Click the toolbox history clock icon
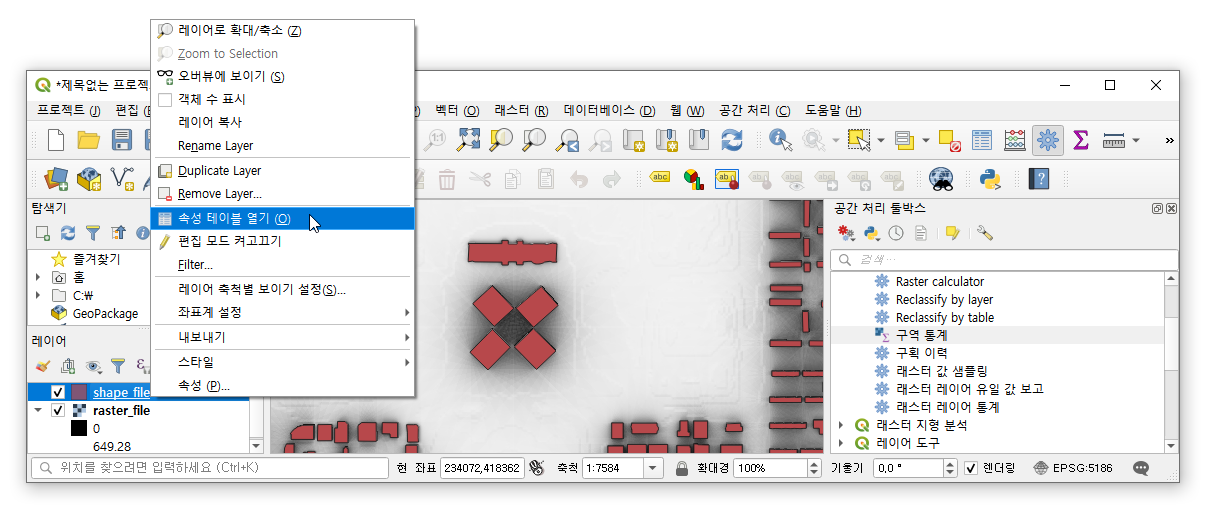Image resolution: width=1212 pixels, height=507 pixels. [895, 233]
